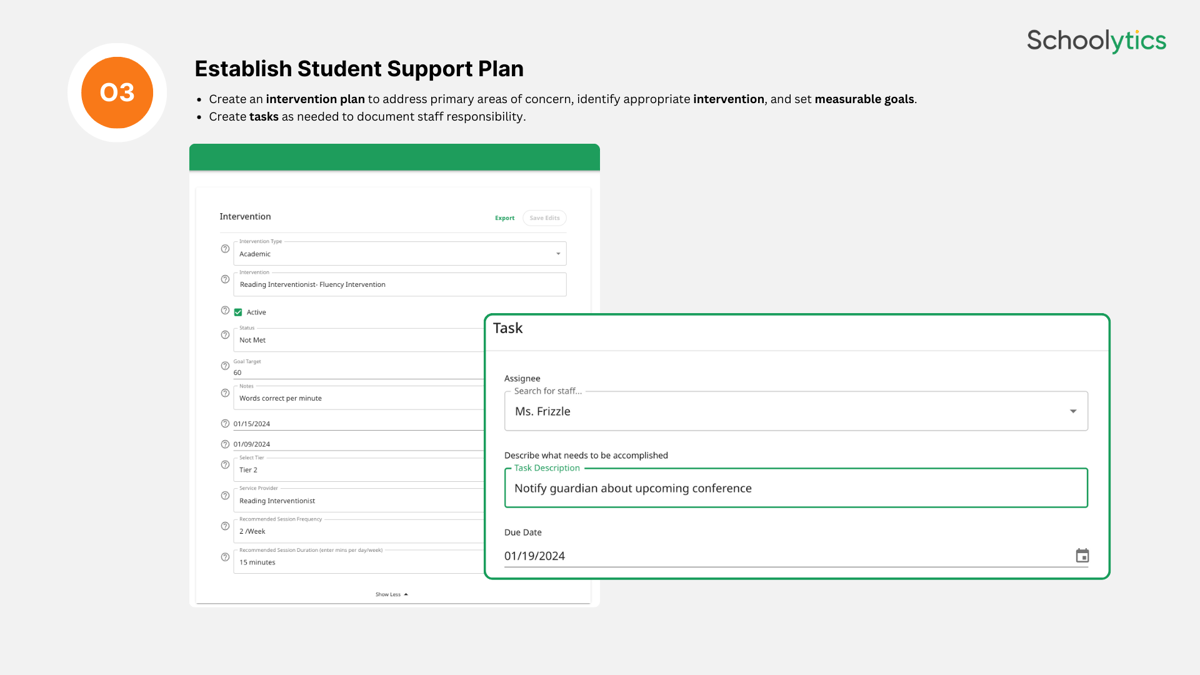
Task: Click help icon next to Active checkbox
Action: (225, 311)
